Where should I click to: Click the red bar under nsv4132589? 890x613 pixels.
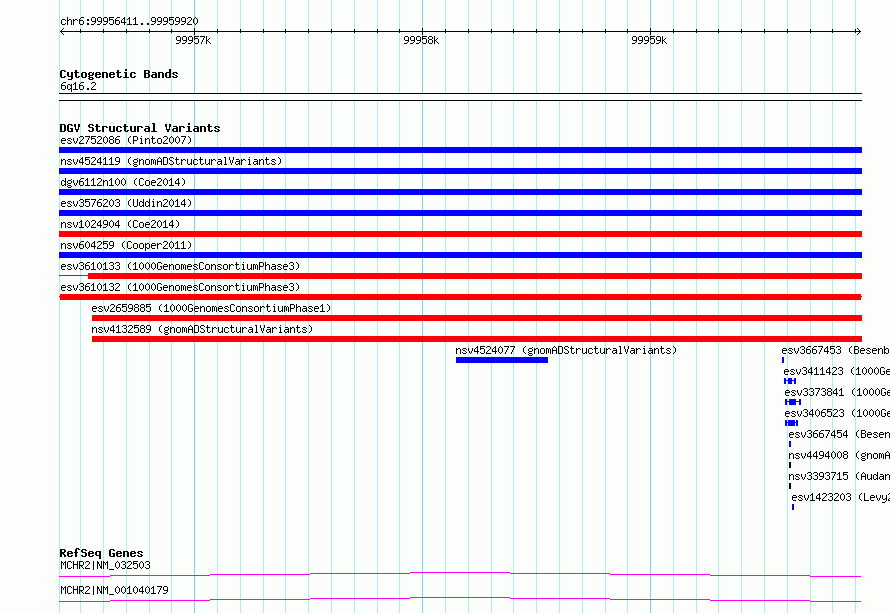(477, 339)
